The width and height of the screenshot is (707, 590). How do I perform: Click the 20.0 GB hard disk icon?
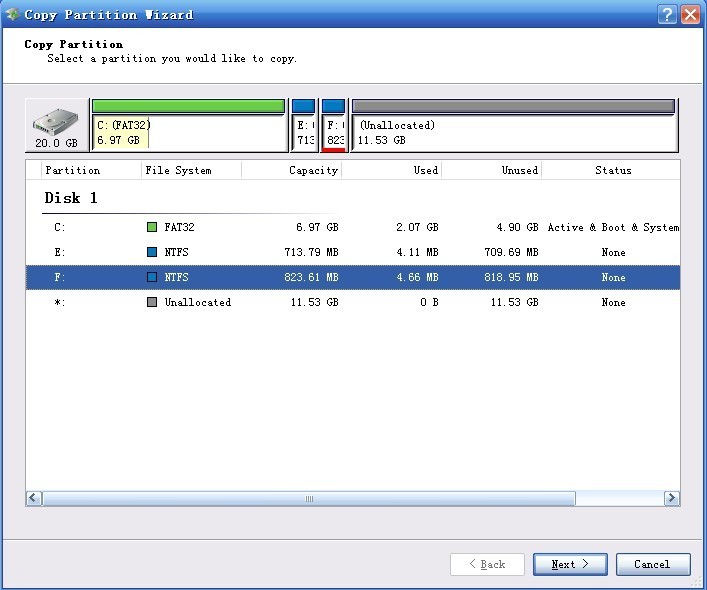pos(56,125)
